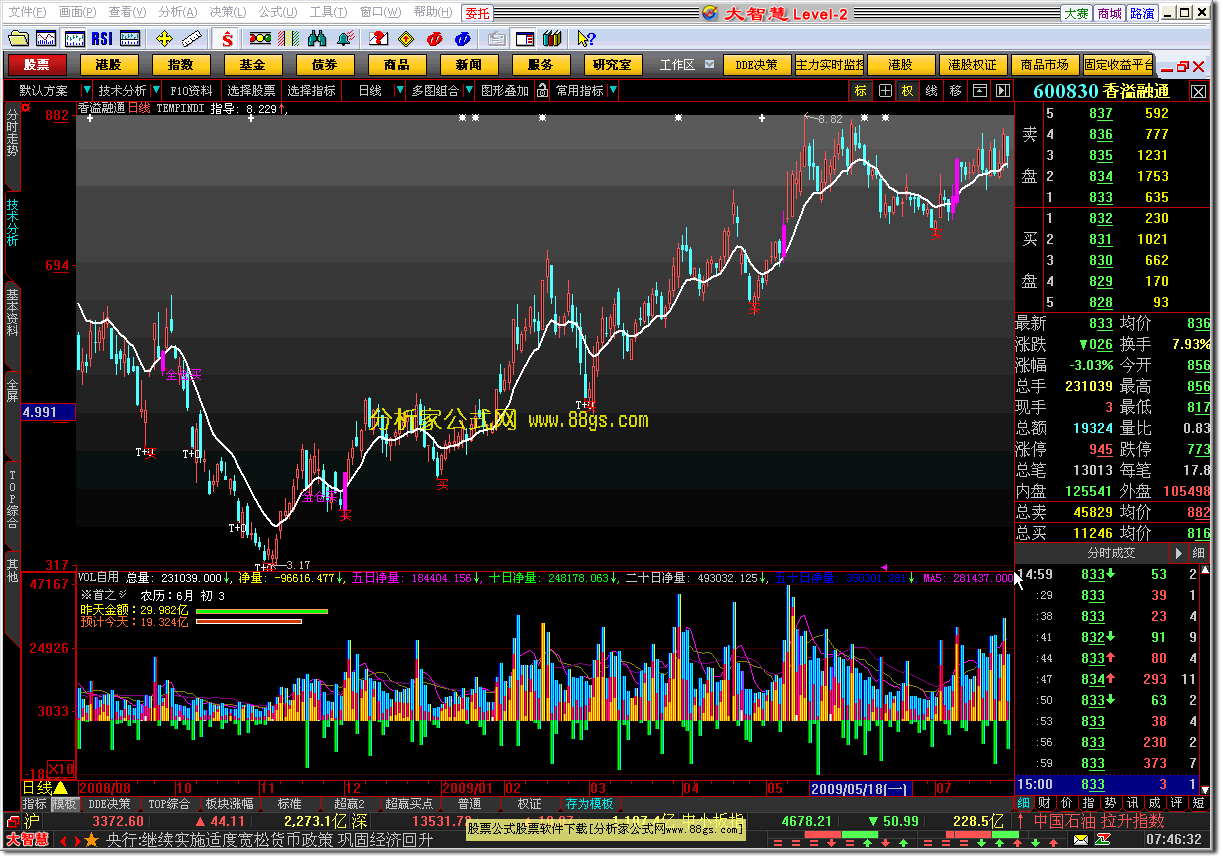The image size is (1223, 858).
Task: Click the red S with arrow icon
Action: tap(228, 39)
